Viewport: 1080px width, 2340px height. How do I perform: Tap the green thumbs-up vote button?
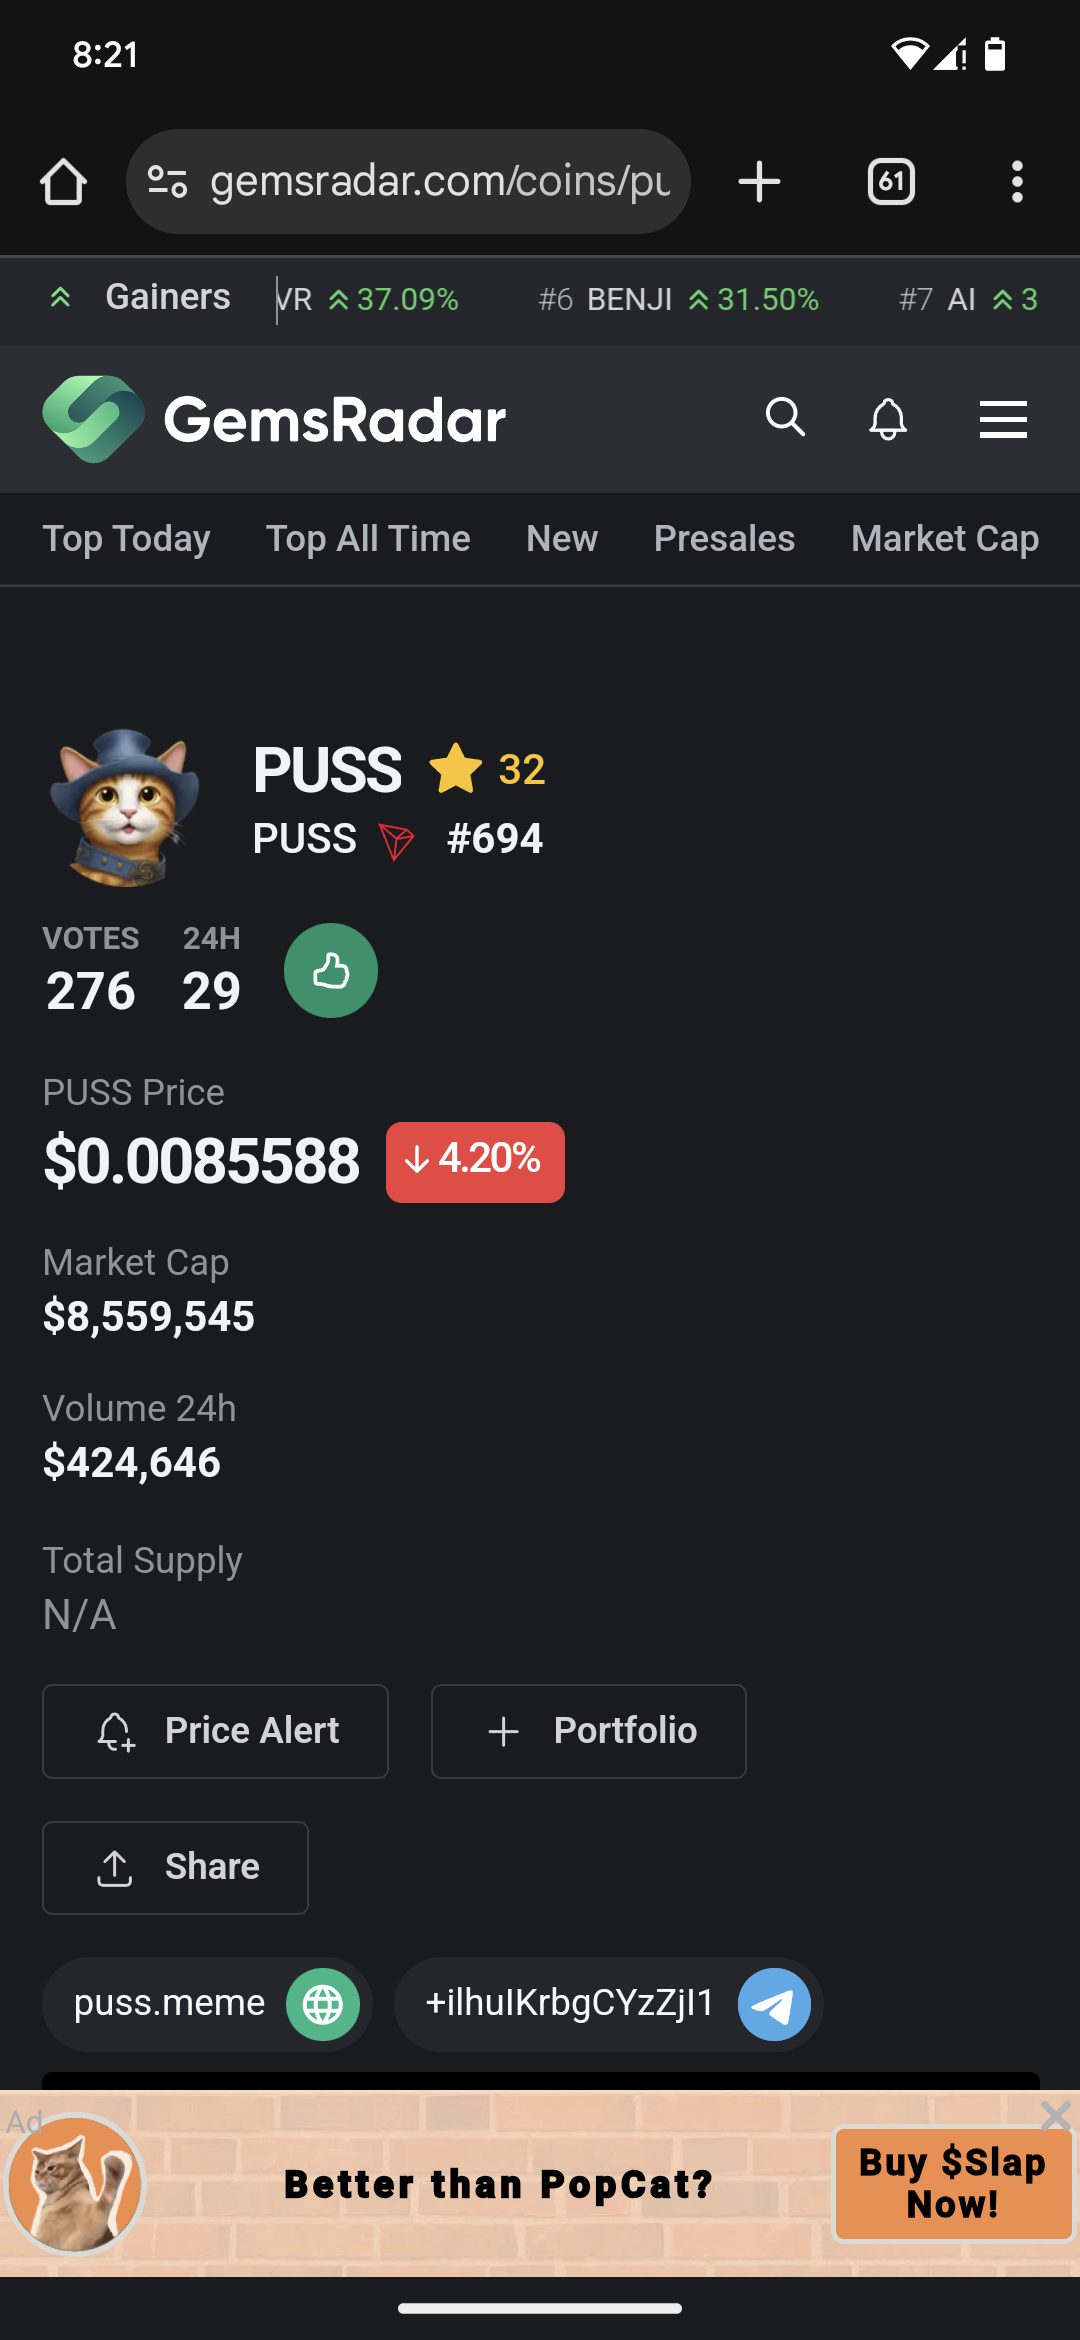tap(331, 970)
